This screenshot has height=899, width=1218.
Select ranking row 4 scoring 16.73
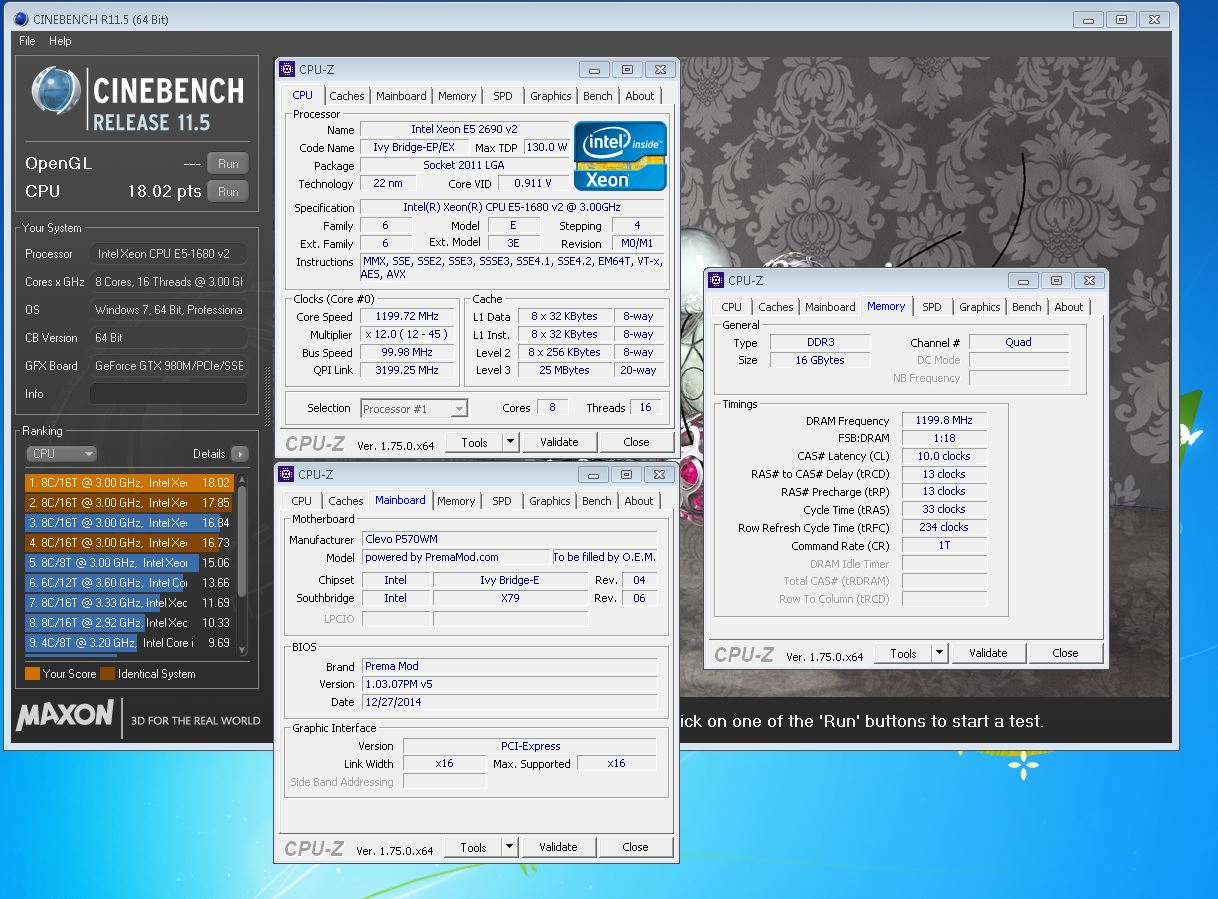click(x=129, y=542)
